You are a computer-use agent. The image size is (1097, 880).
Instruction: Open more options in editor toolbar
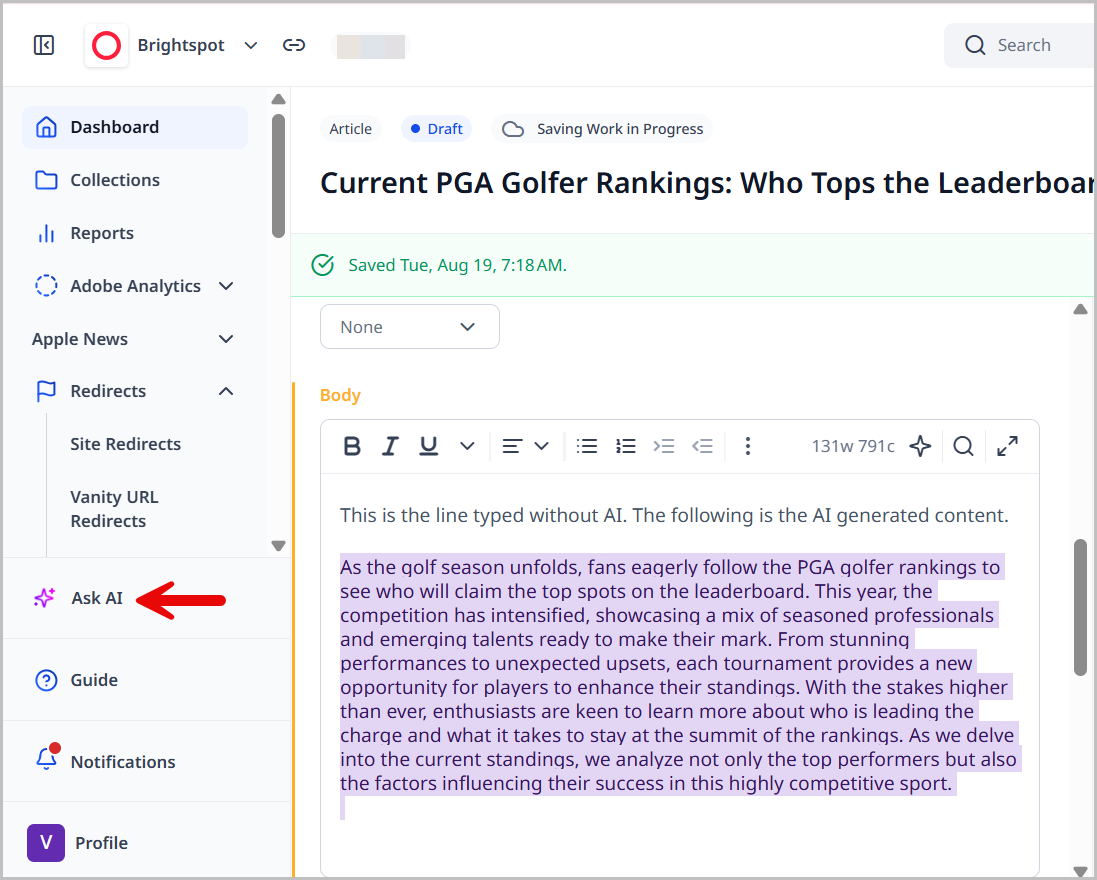tap(747, 446)
